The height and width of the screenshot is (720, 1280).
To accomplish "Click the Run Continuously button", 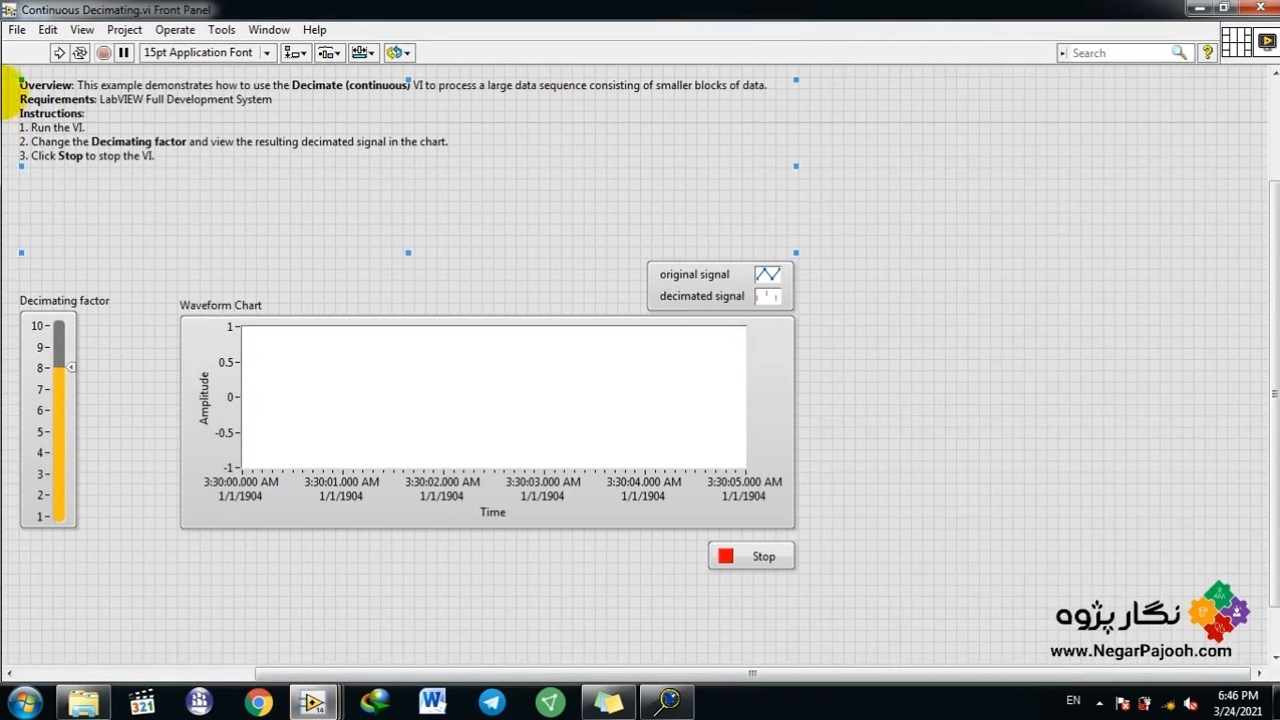I will (80, 53).
